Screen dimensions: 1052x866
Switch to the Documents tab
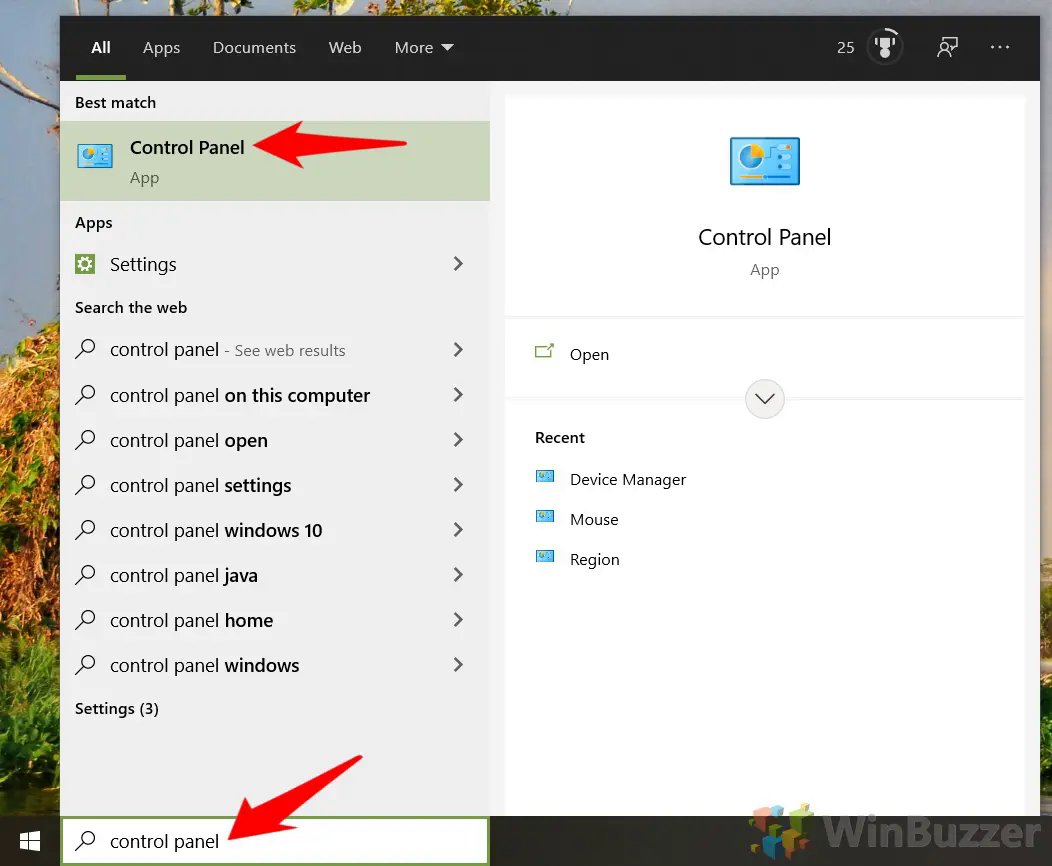[254, 48]
